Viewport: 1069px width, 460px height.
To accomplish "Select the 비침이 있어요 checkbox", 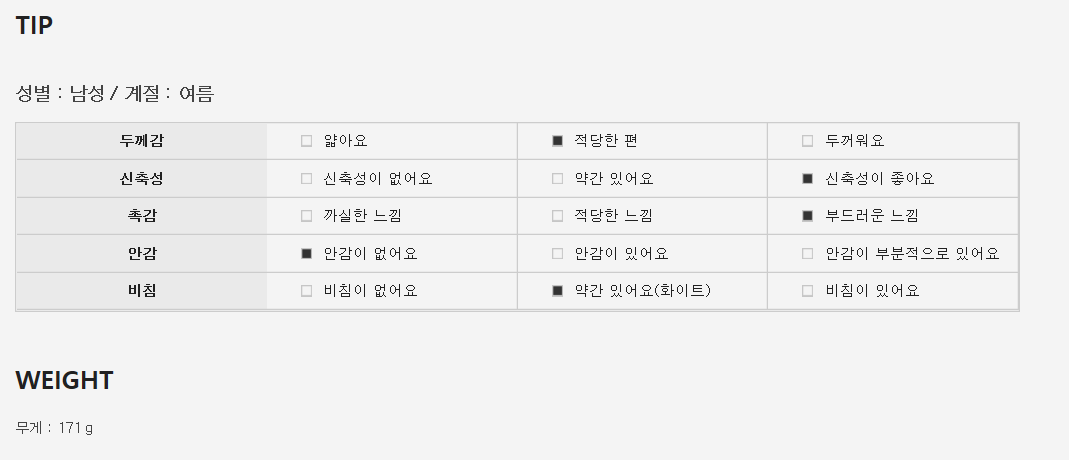I will click(808, 291).
